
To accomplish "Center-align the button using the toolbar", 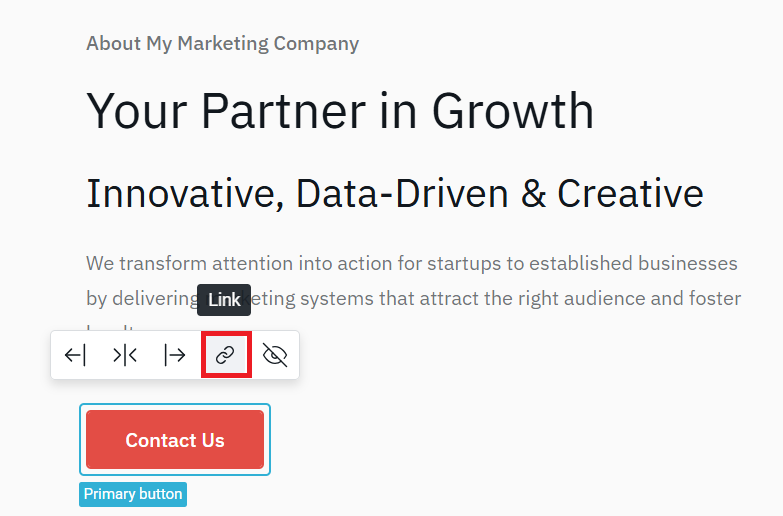I will click(x=125, y=355).
